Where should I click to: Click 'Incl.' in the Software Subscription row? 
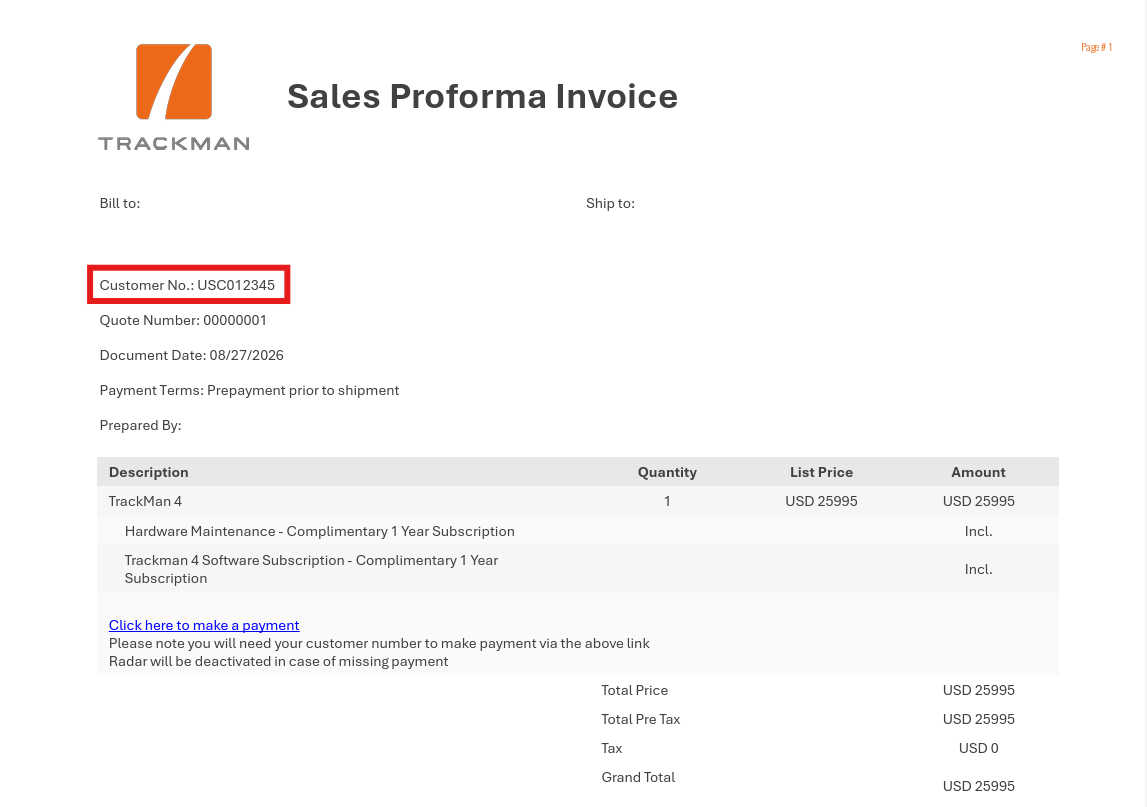click(x=979, y=569)
